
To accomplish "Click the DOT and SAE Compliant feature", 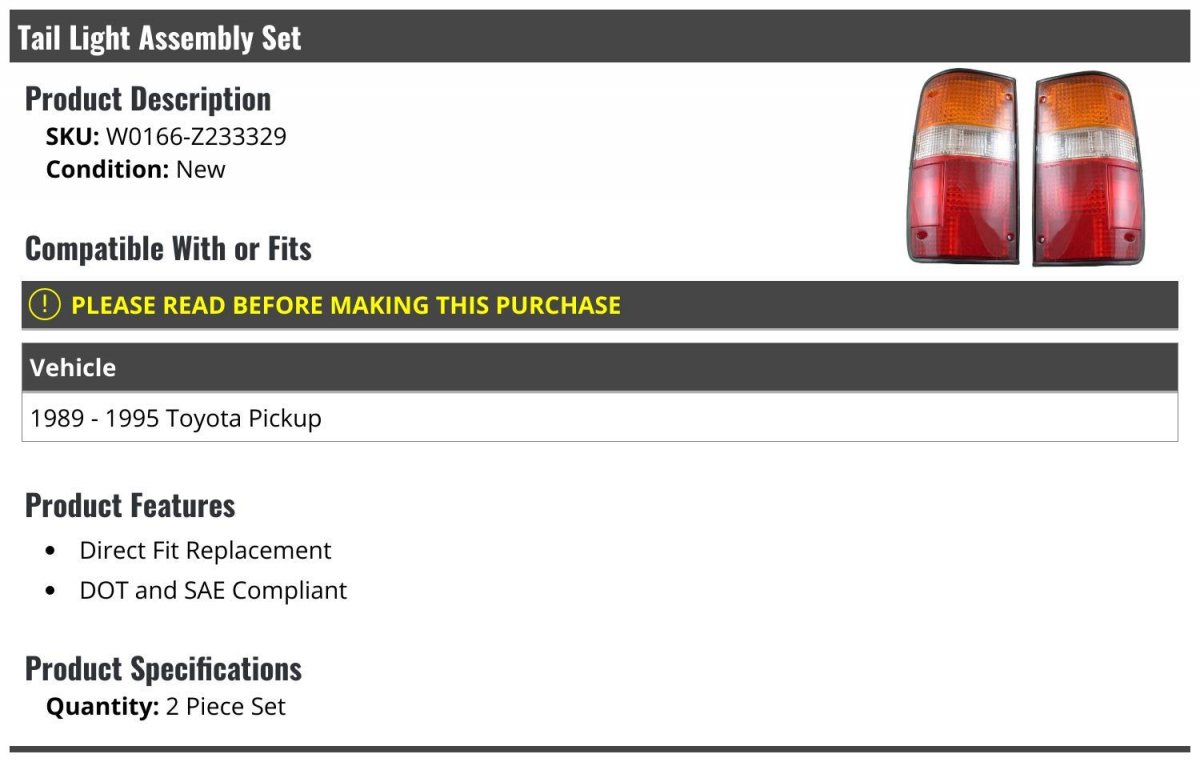I will (x=213, y=590).
